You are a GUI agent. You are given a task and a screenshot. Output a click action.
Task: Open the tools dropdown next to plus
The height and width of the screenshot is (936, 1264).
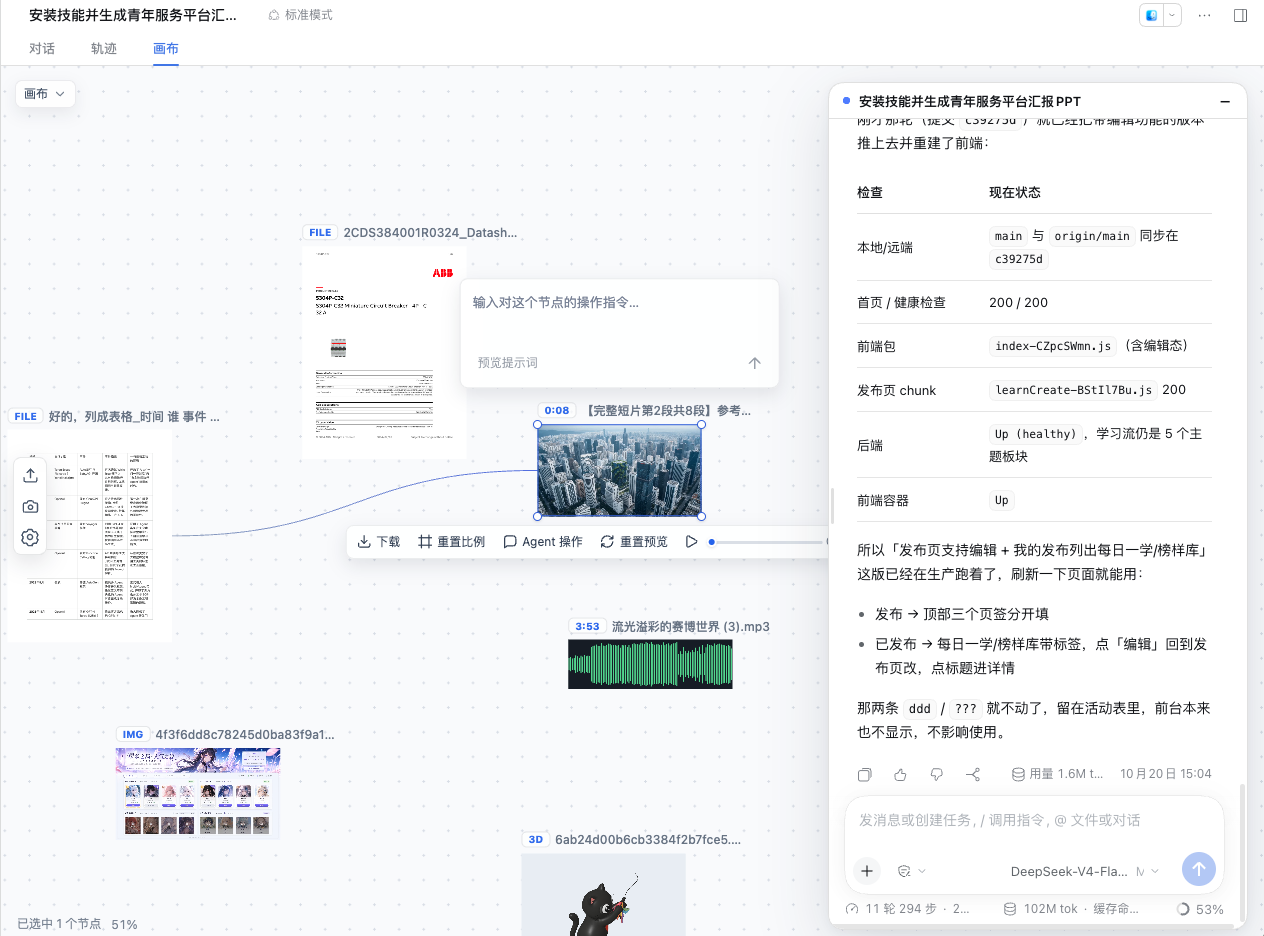click(911, 870)
